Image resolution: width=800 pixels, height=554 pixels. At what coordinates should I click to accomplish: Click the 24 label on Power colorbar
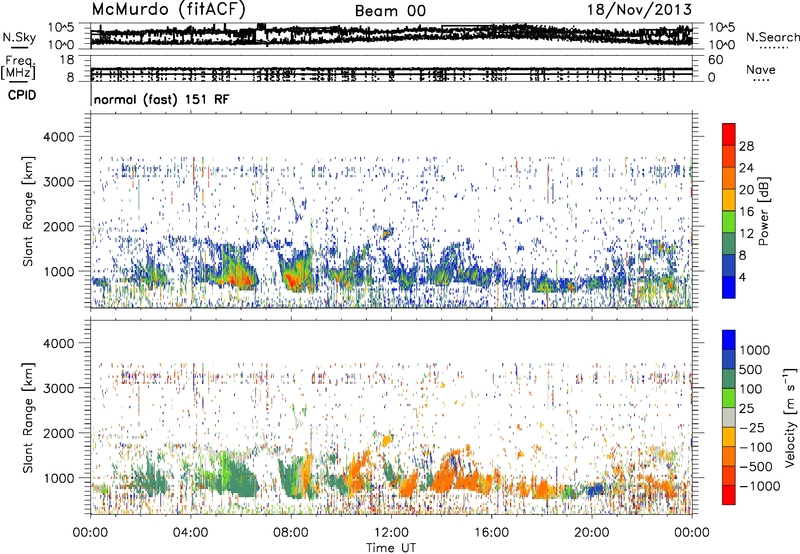point(746,168)
